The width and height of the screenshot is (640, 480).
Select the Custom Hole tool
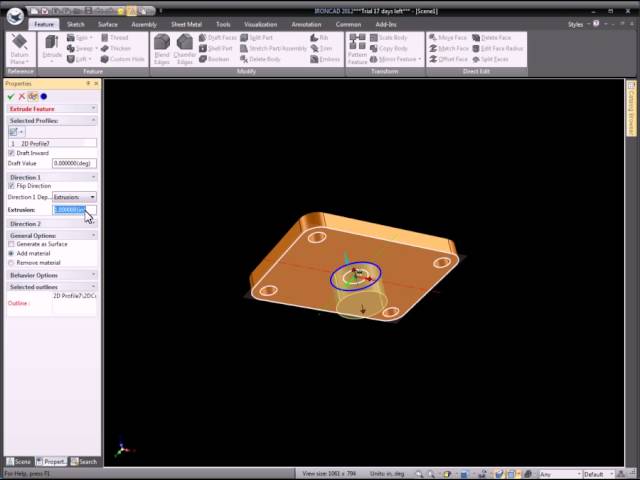click(x=122, y=59)
